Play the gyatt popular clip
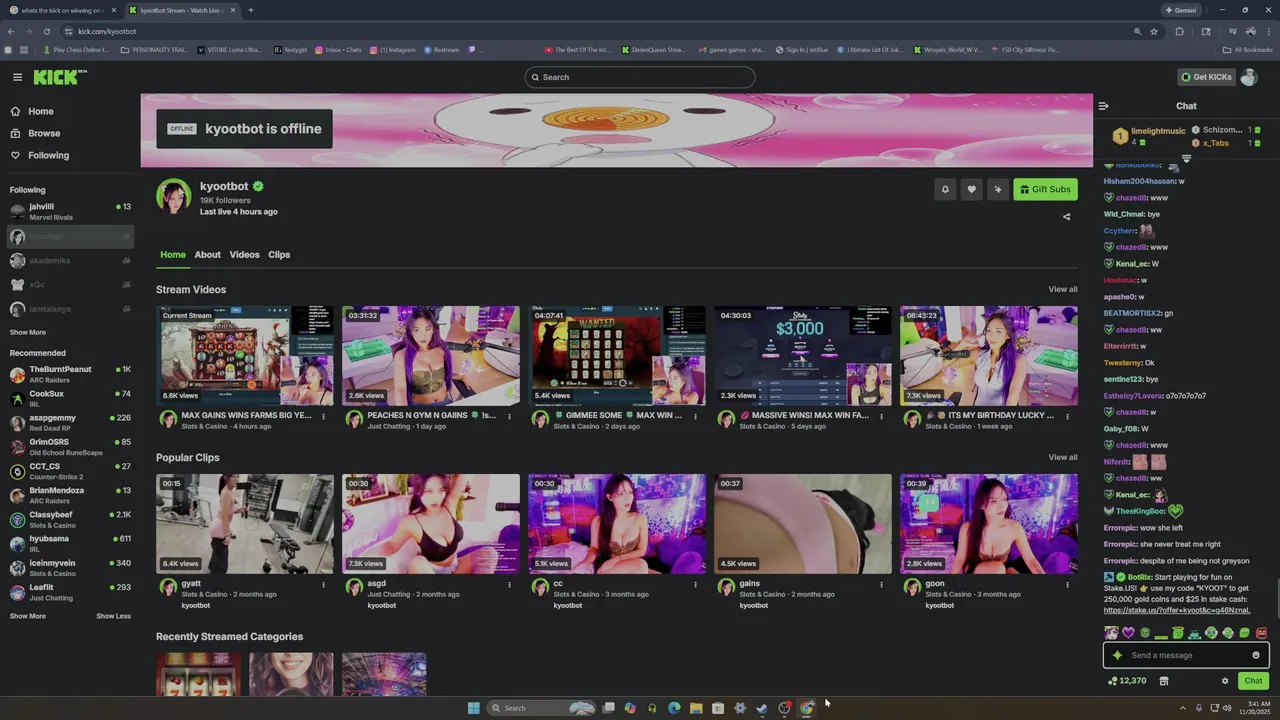The image size is (1280, 720). tap(245, 524)
